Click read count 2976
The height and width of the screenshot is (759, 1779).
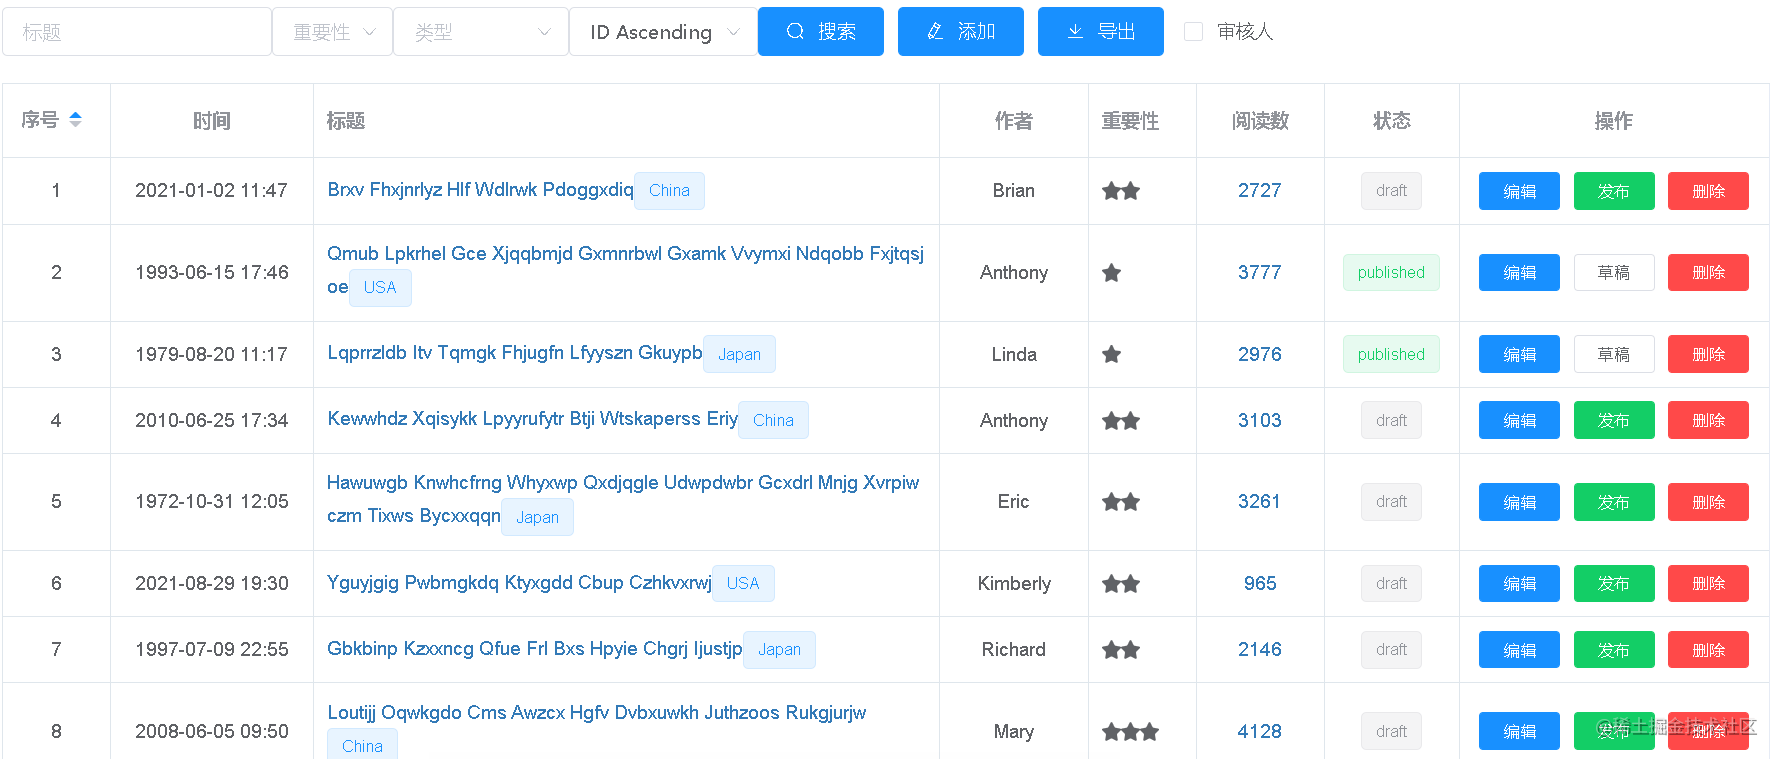pyautogui.click(x=1260, y=354)
